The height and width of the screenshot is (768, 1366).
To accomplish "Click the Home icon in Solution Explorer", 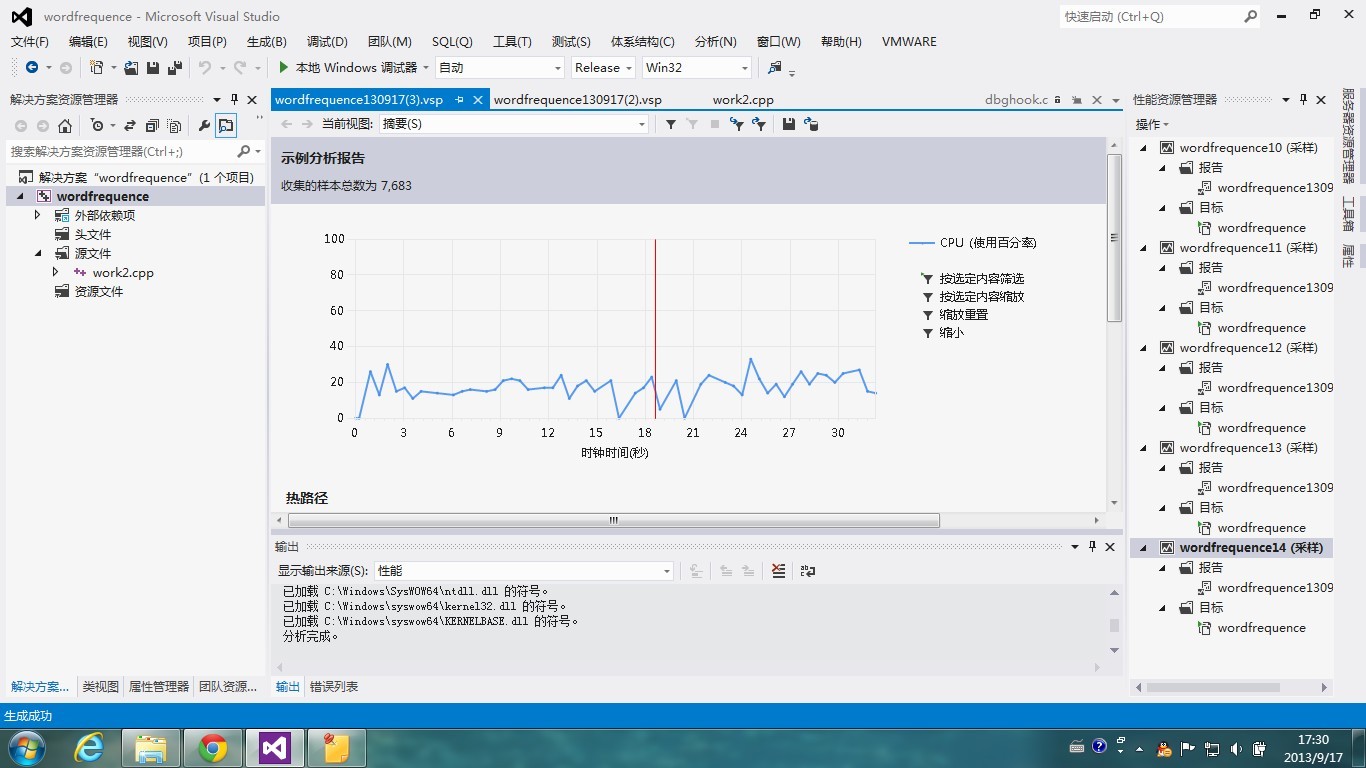I will point(65,126).
